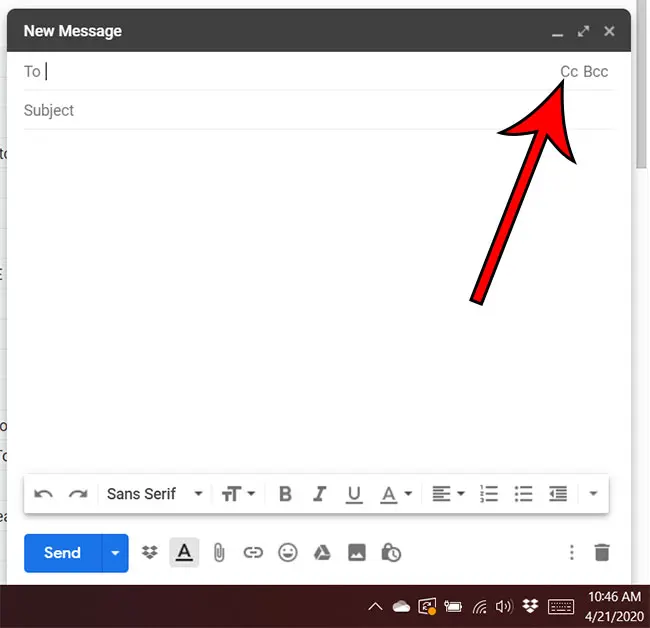Insert files using Google Drive
This screenshot has width=650, height=628.
point(322,552)
